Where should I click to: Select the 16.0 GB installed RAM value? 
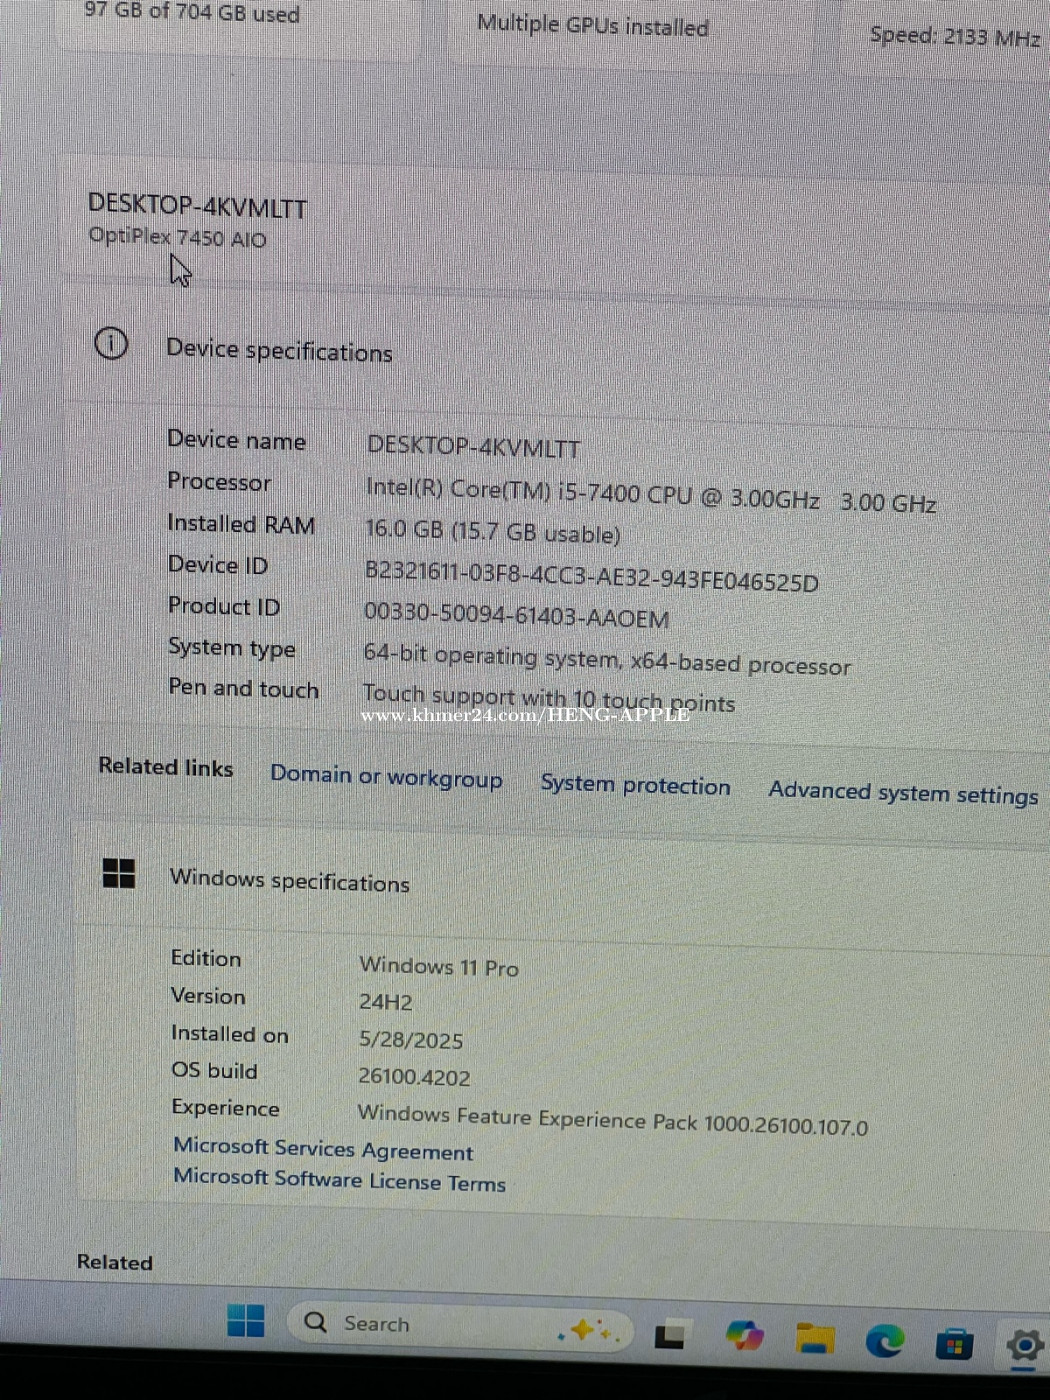coord(493,532)
